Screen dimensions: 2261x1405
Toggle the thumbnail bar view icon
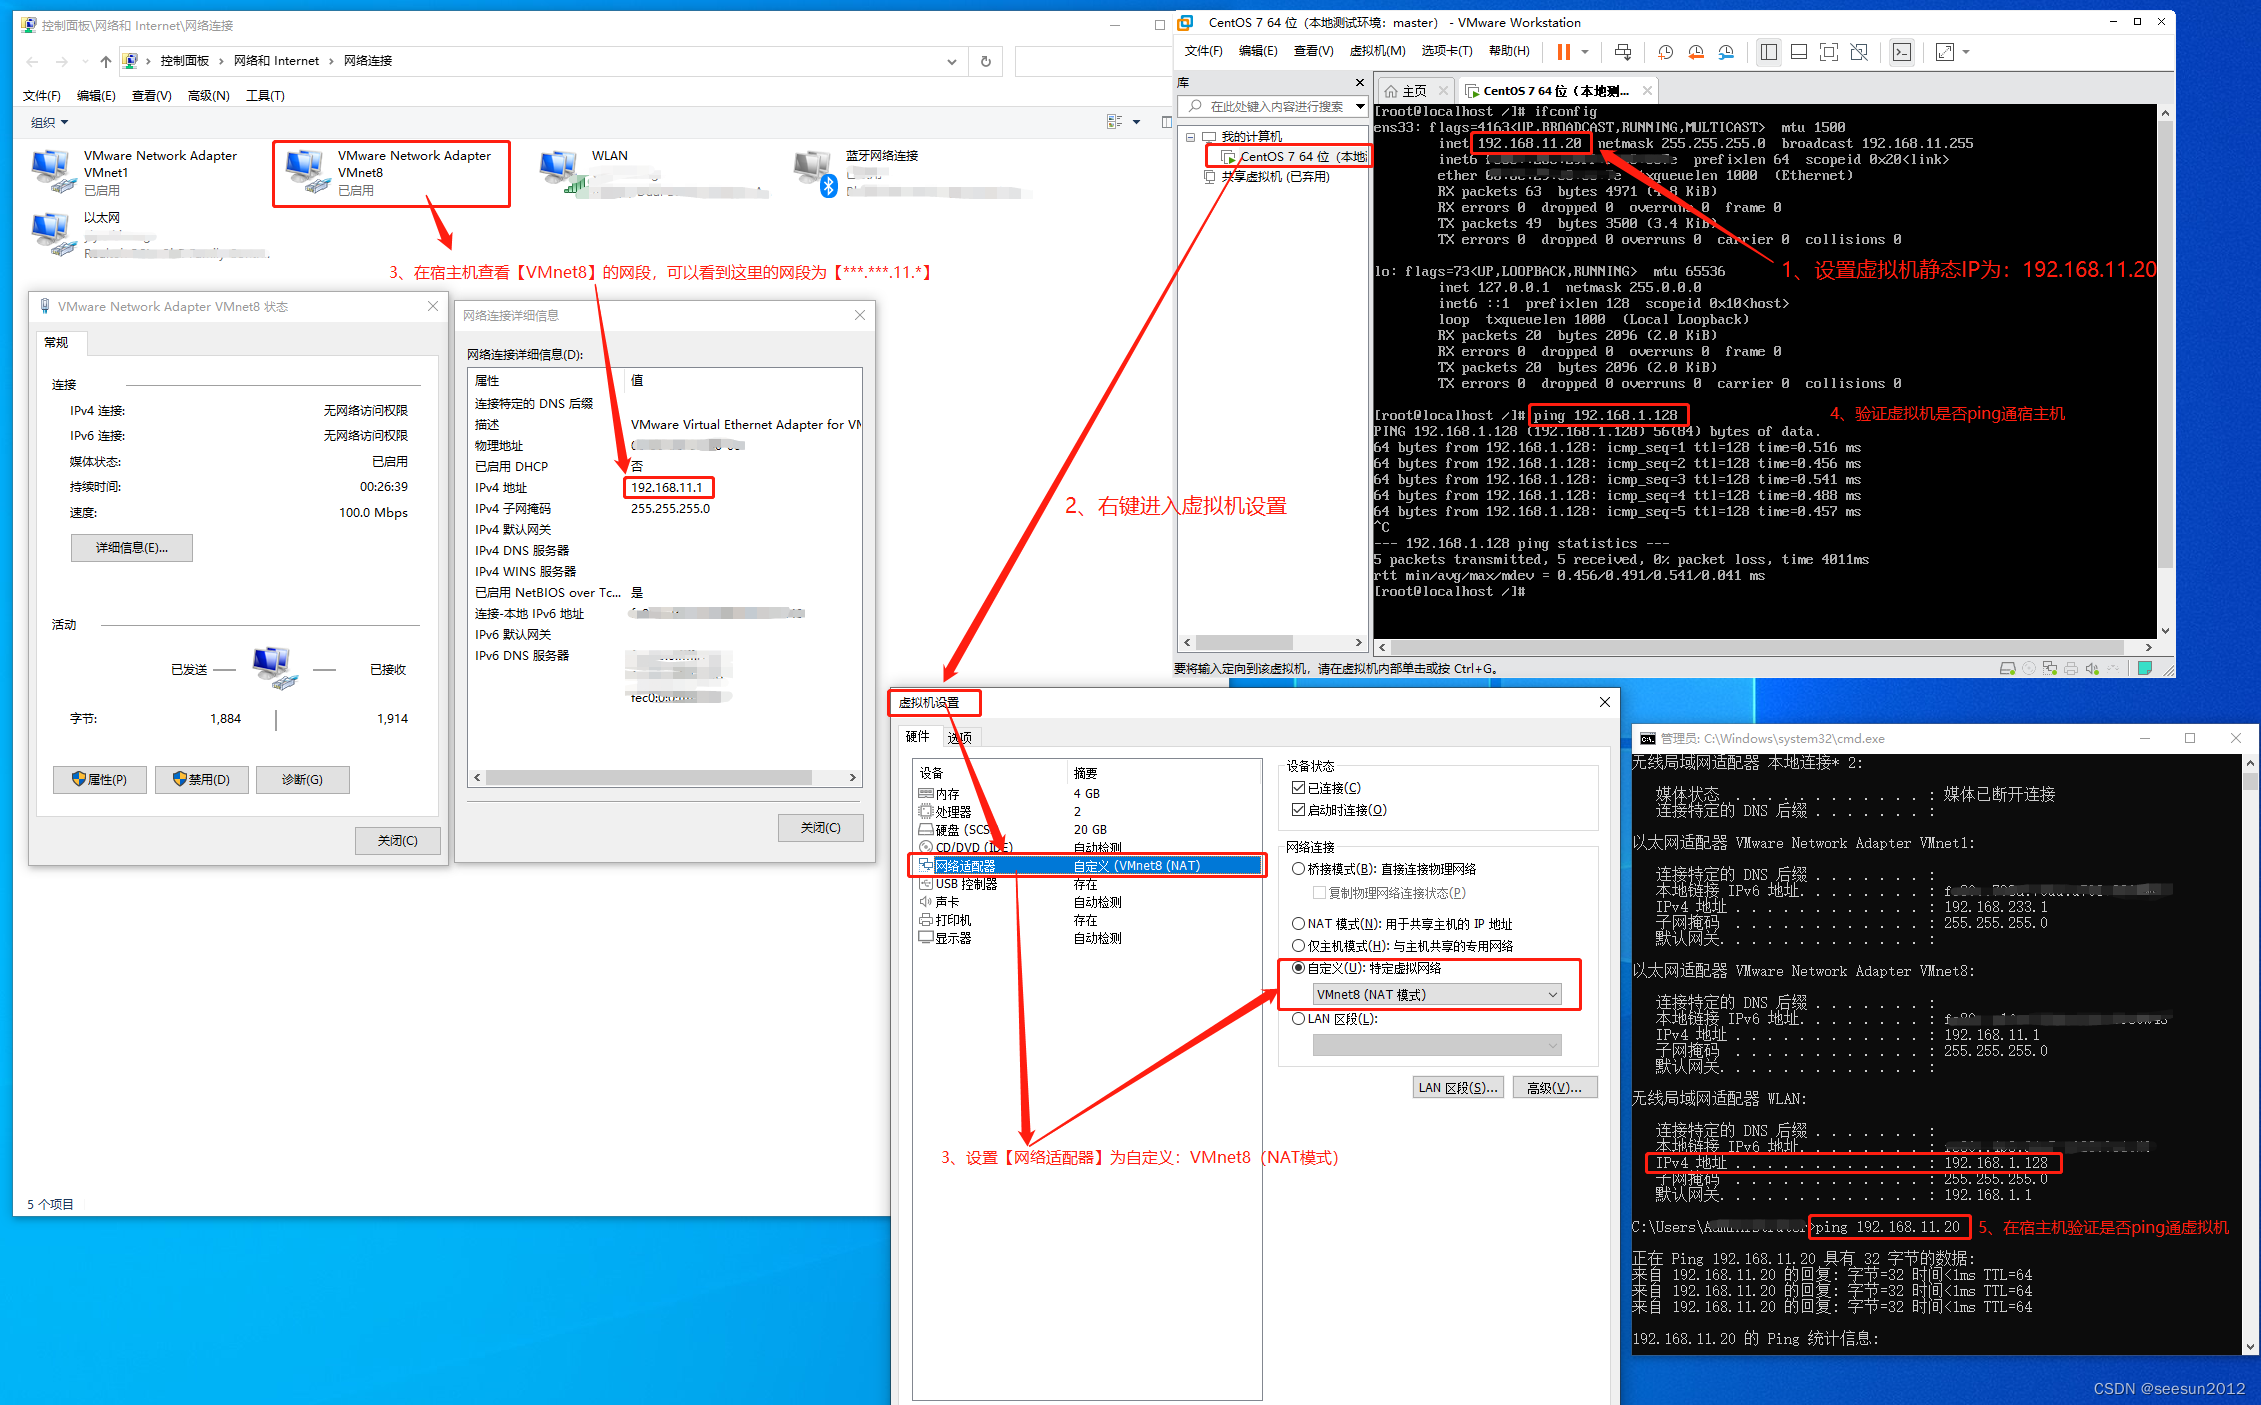coord(1798,52)
